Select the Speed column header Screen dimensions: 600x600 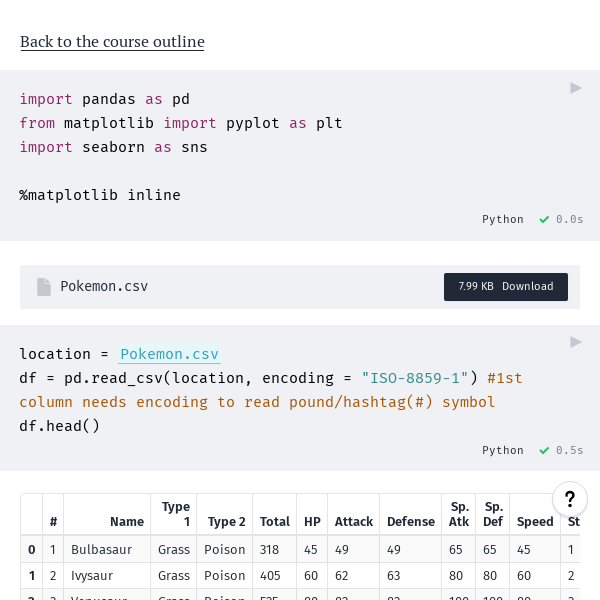(x=535, y=521)
